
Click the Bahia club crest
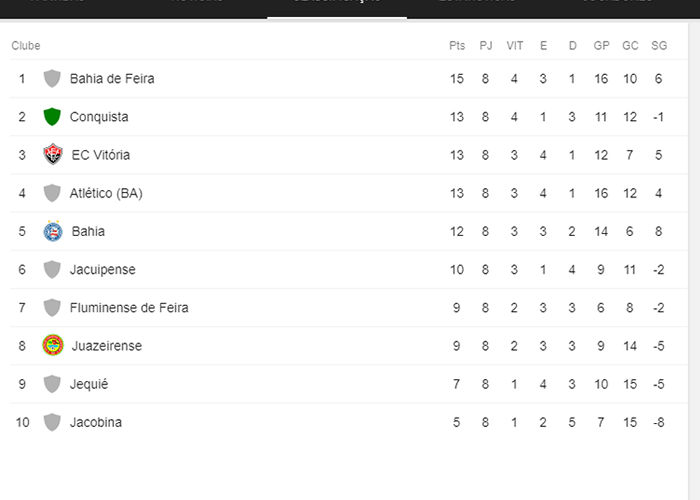53,231
